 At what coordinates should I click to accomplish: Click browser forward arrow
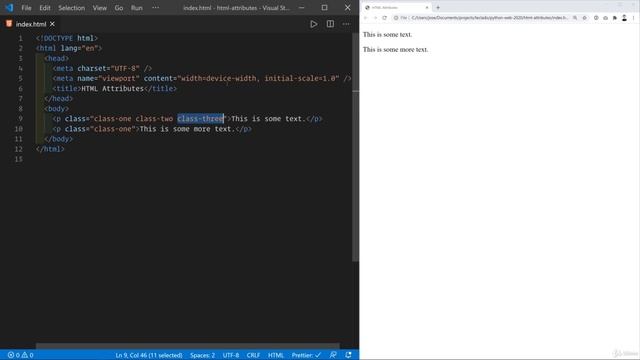pyautogui.click(x=375, y=18)
